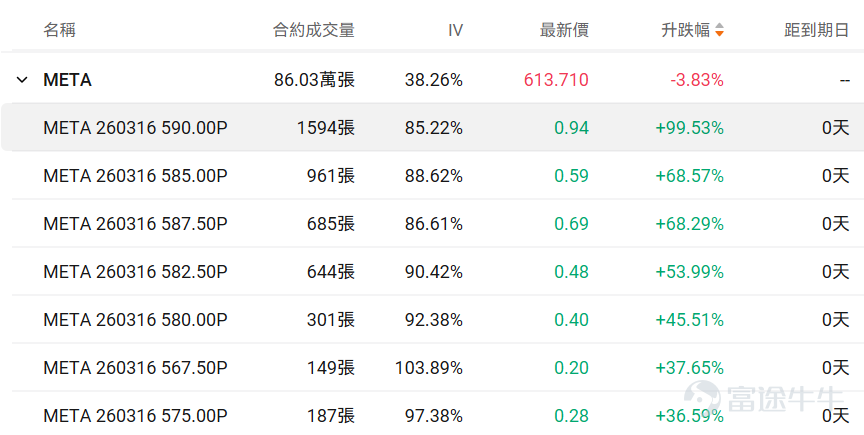The image size is (864, 435).
Task: Click change value +53.99%
Action: (689, 272)
